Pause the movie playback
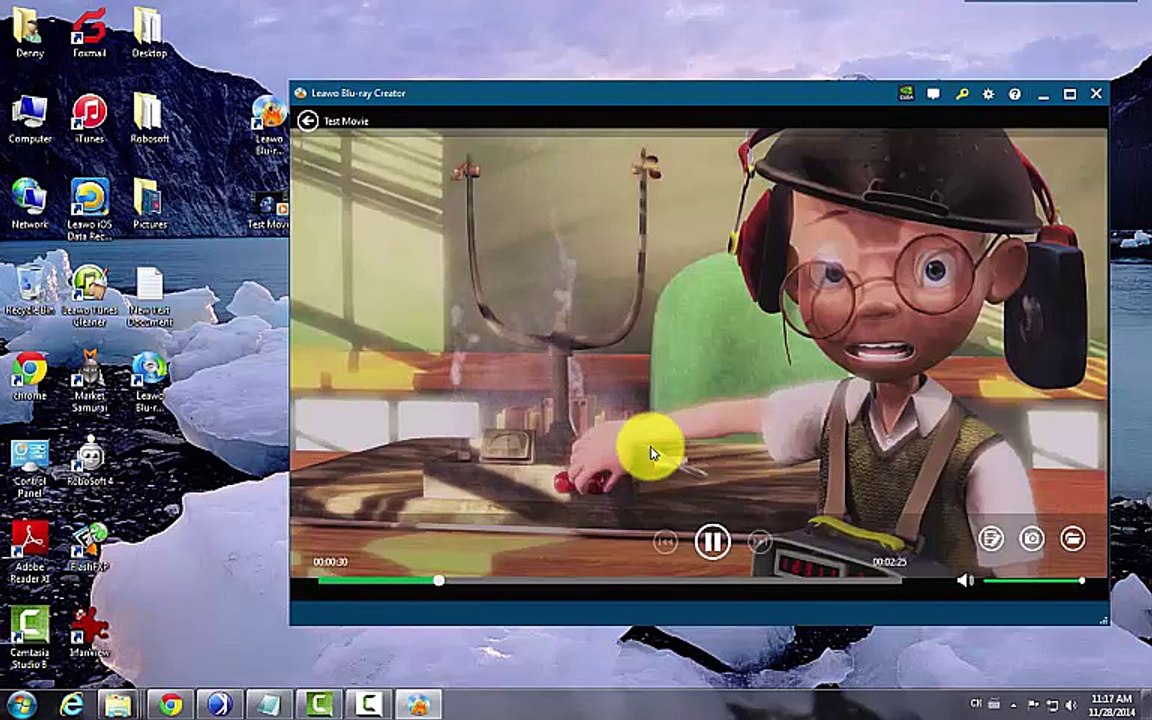 712,542
